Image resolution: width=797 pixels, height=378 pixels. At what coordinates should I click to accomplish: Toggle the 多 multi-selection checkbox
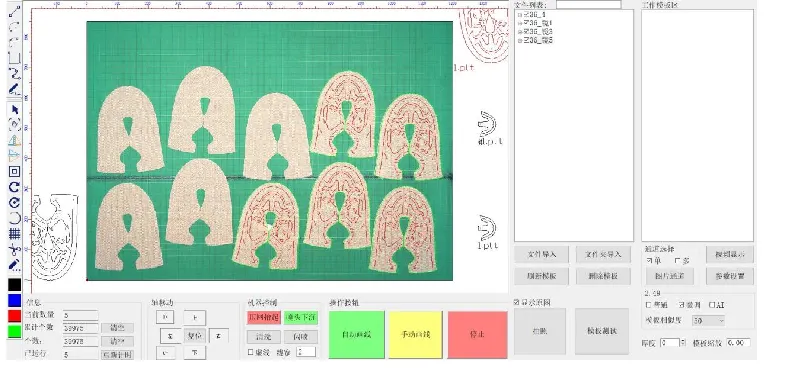[x=678, y=261]
